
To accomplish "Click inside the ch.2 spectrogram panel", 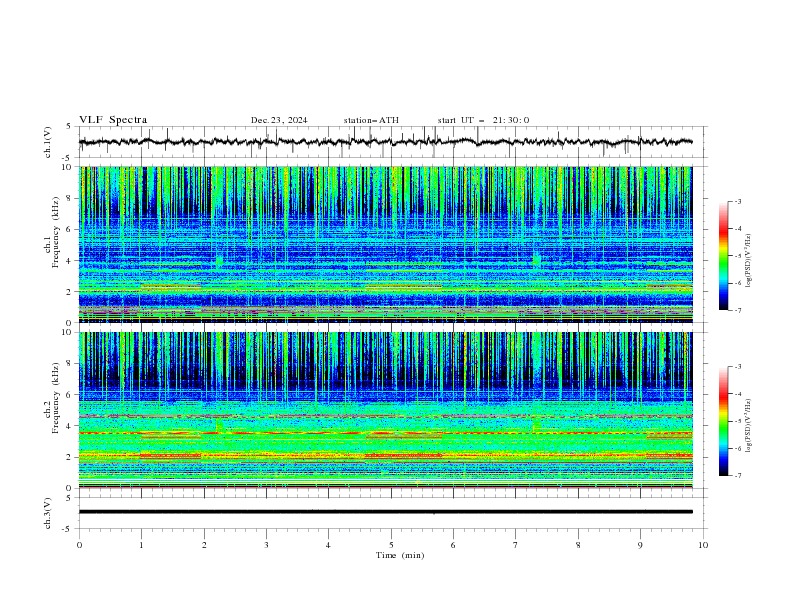I will pyautogui.click(x=386, y=410).
